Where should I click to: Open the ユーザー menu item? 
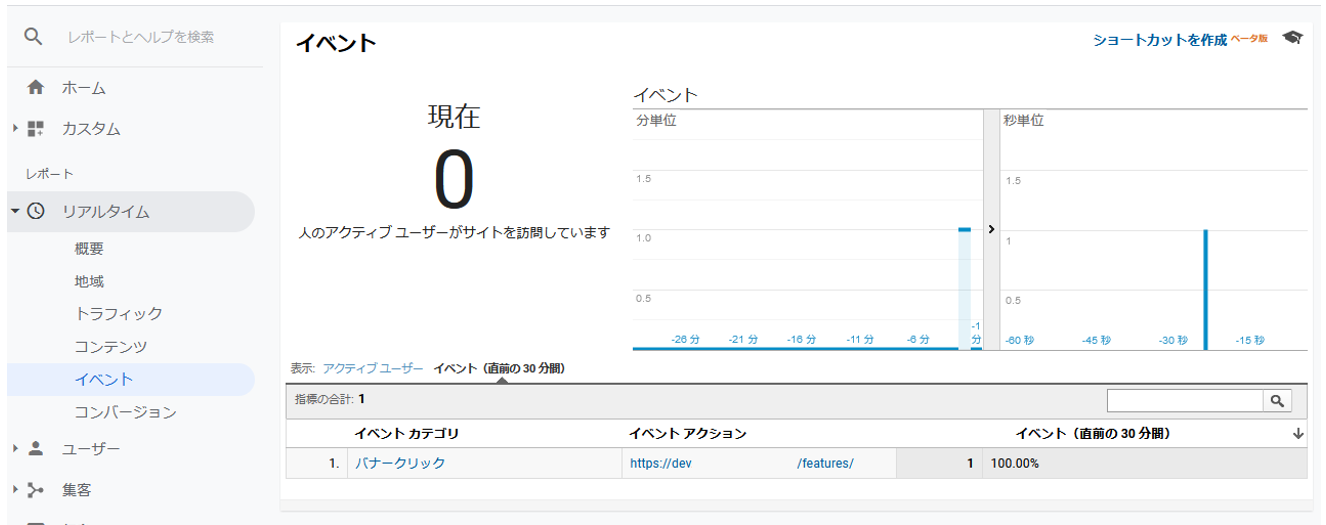click(91, 449)
